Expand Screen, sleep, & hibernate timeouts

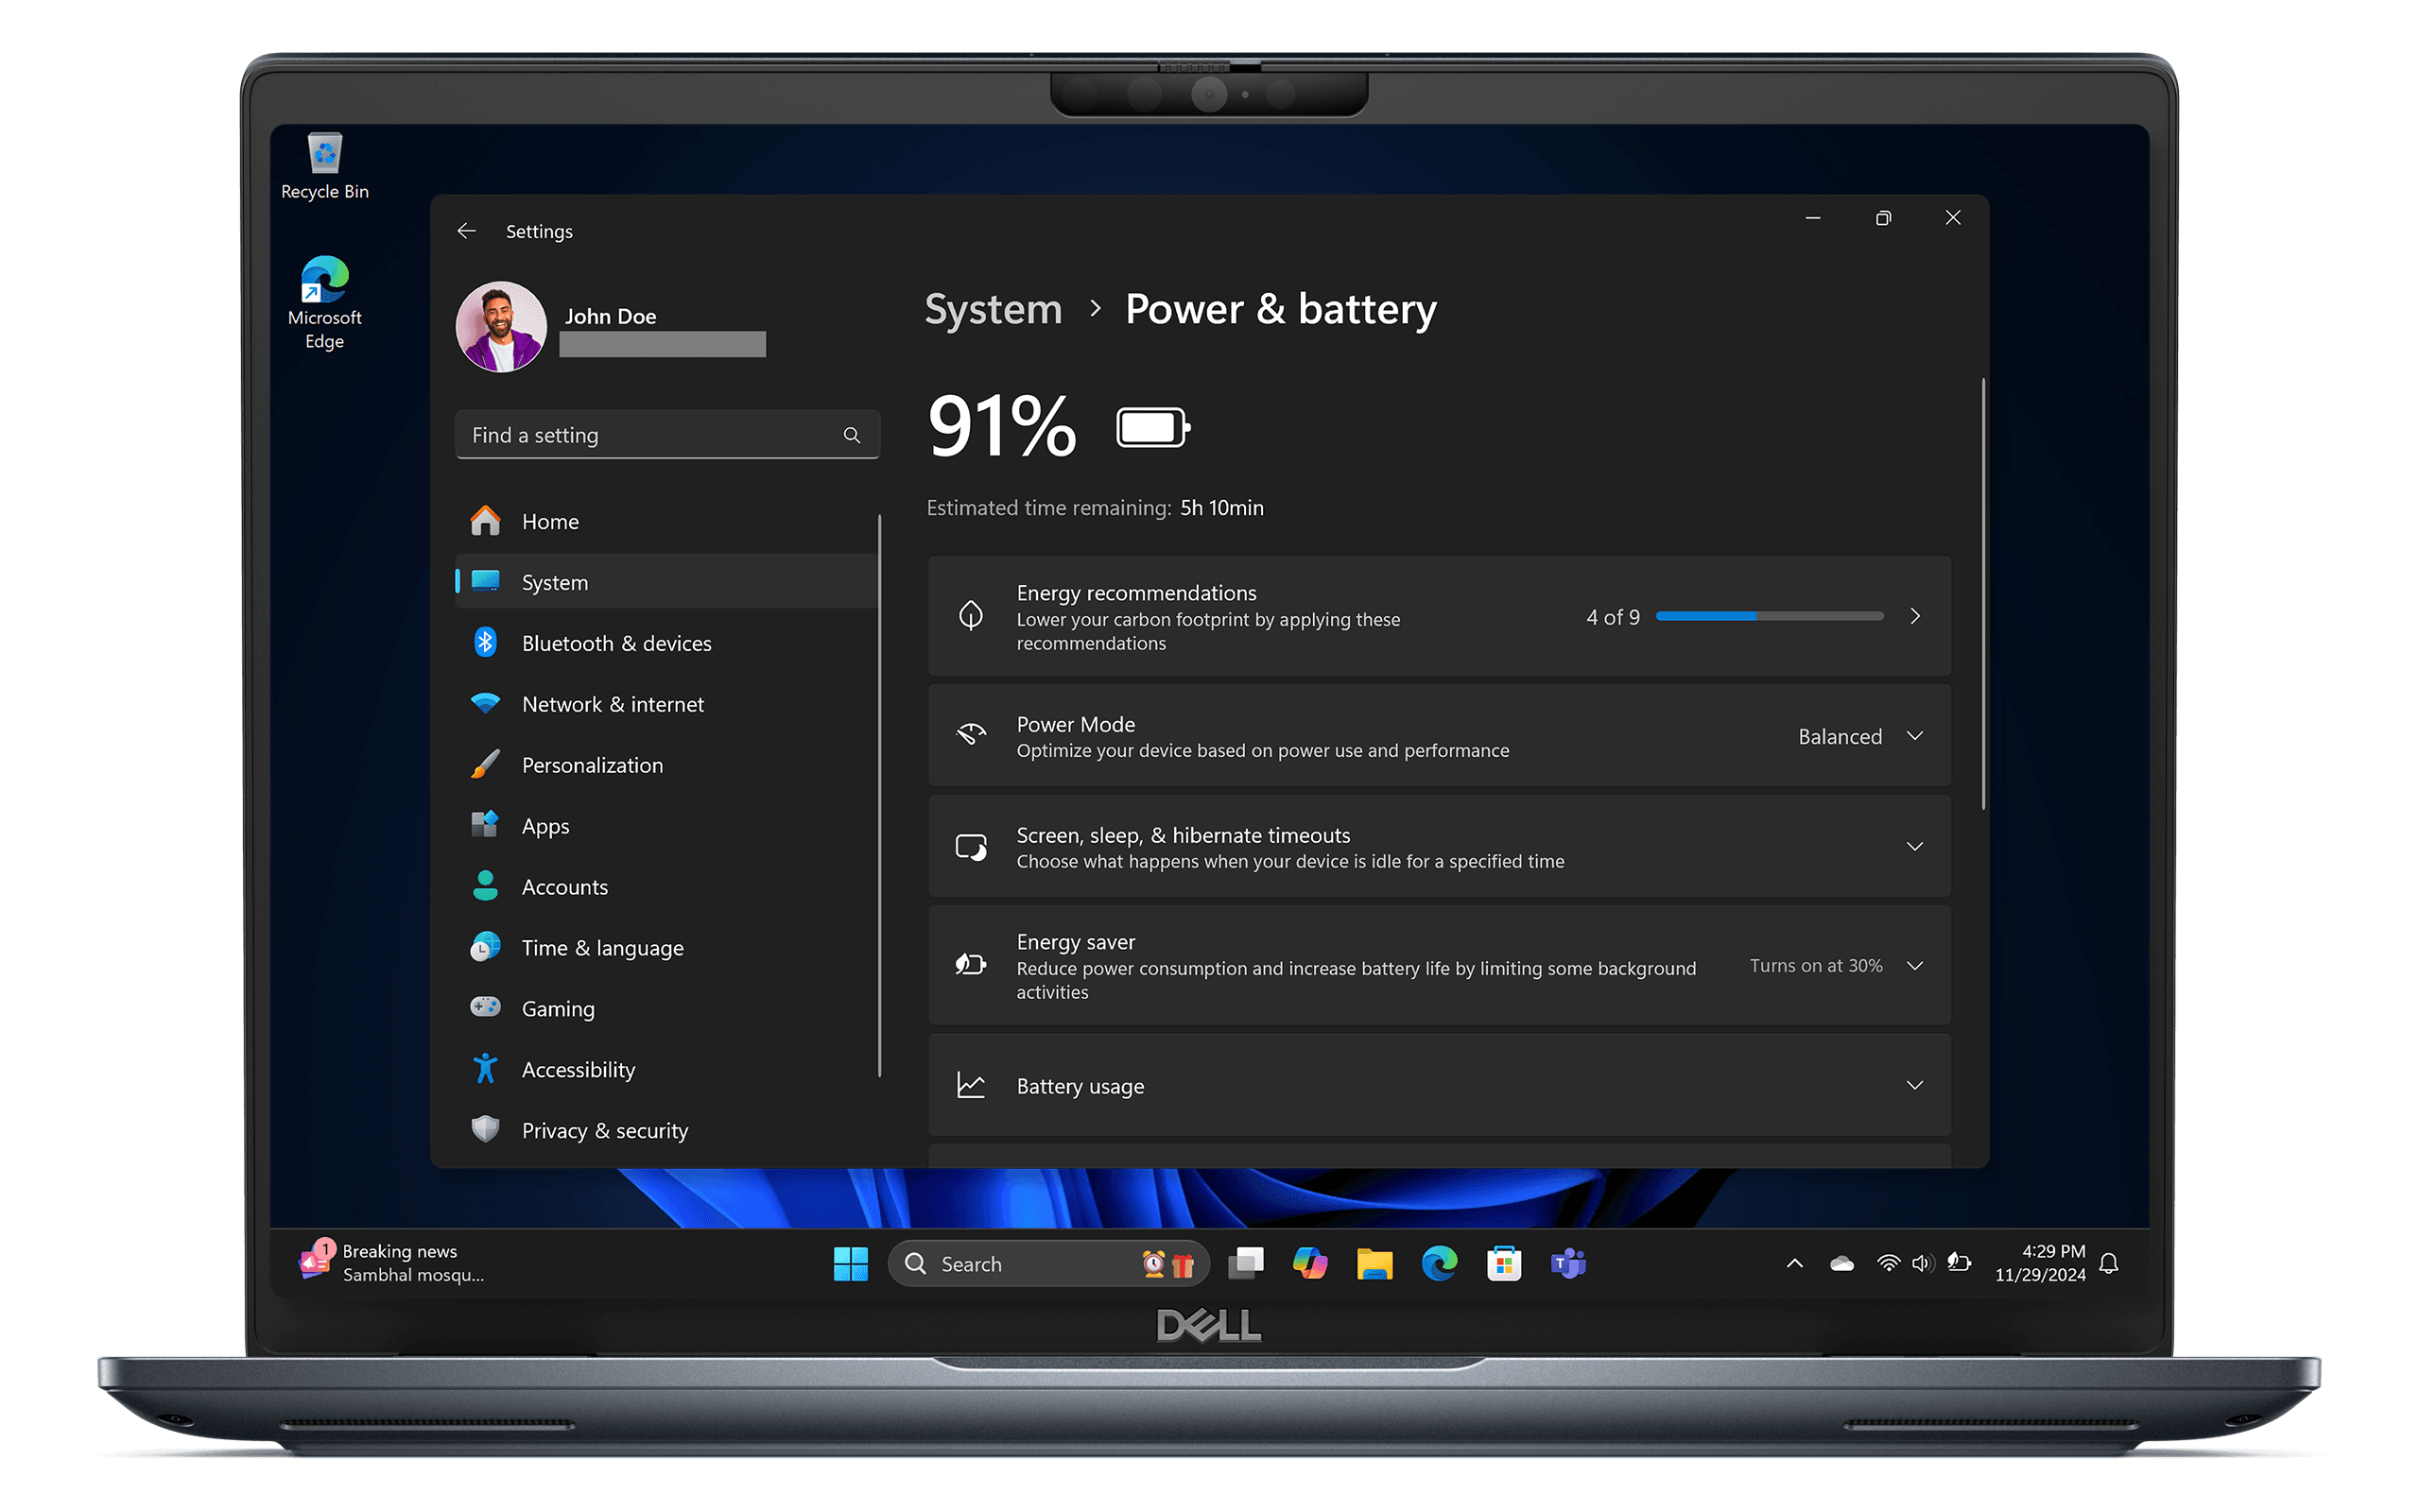1439,847
